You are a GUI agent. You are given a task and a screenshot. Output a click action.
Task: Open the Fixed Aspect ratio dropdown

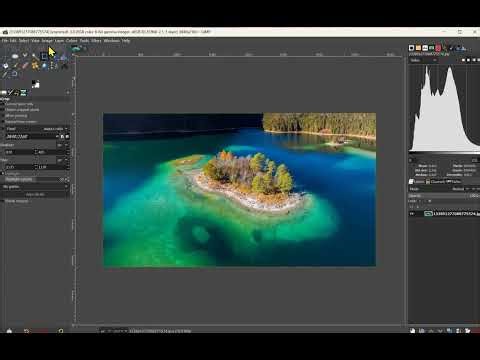tap(55, 129)
